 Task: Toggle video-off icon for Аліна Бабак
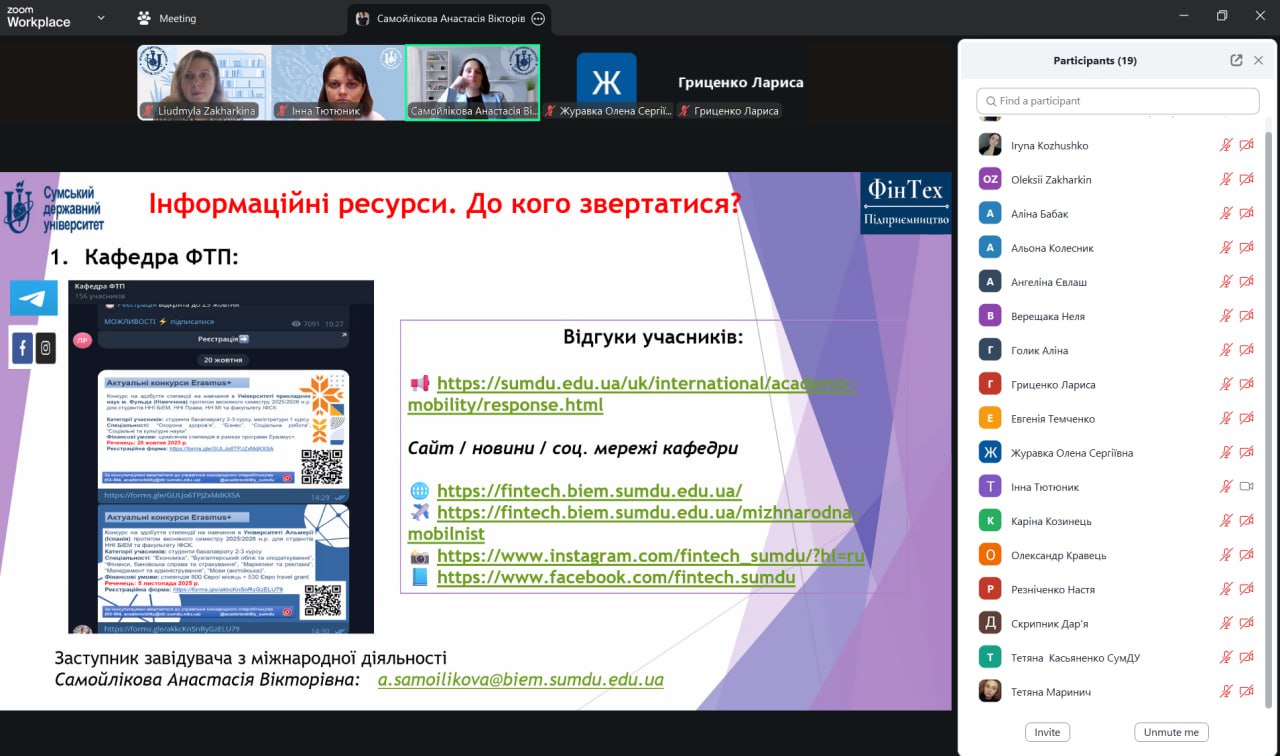click(1246, 214)
